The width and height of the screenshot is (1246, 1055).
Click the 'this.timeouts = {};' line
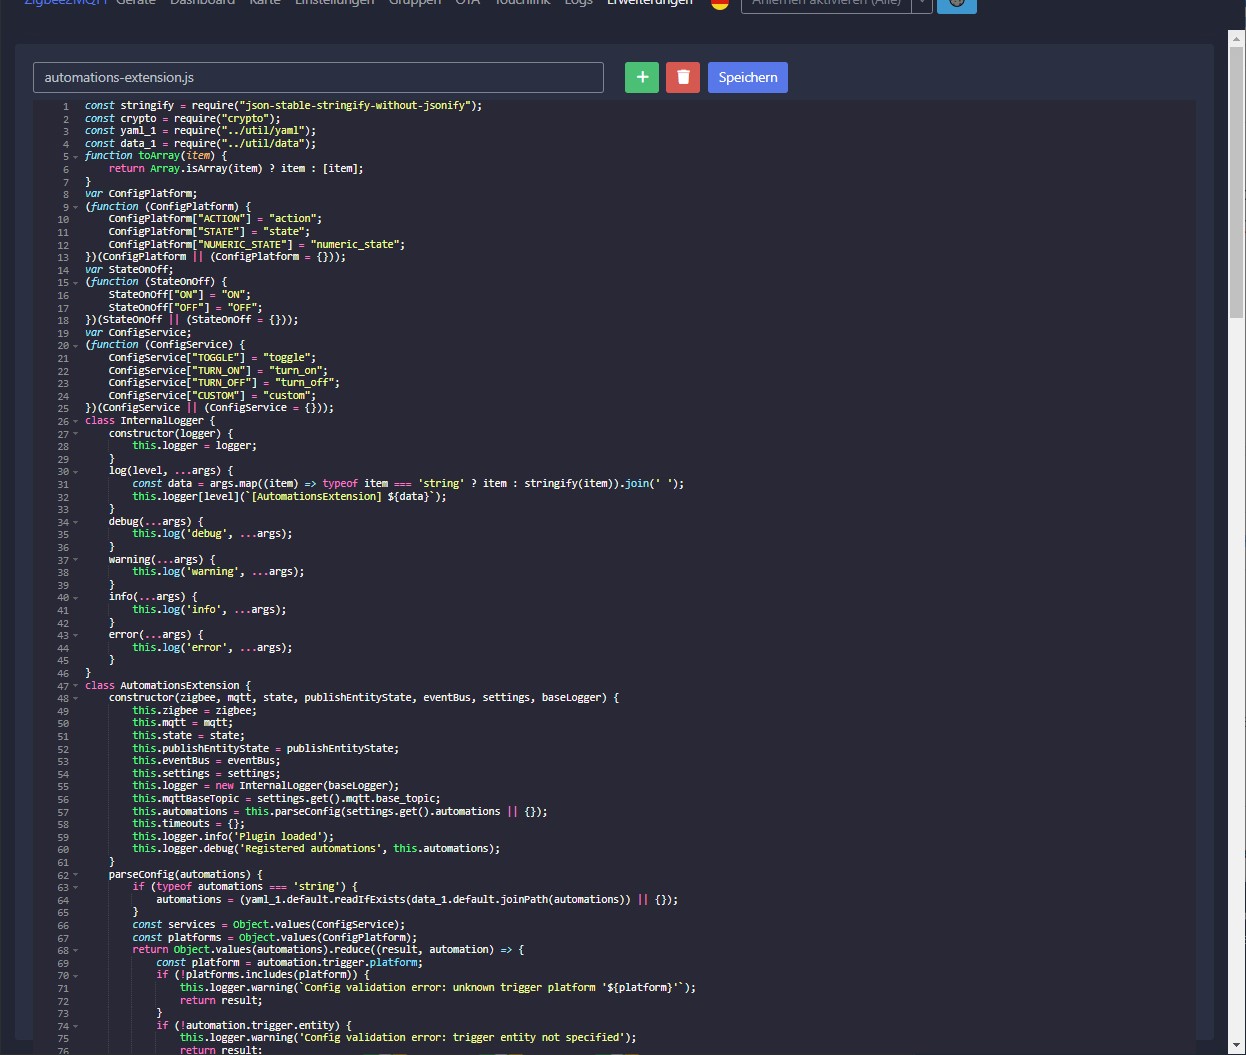188,824
